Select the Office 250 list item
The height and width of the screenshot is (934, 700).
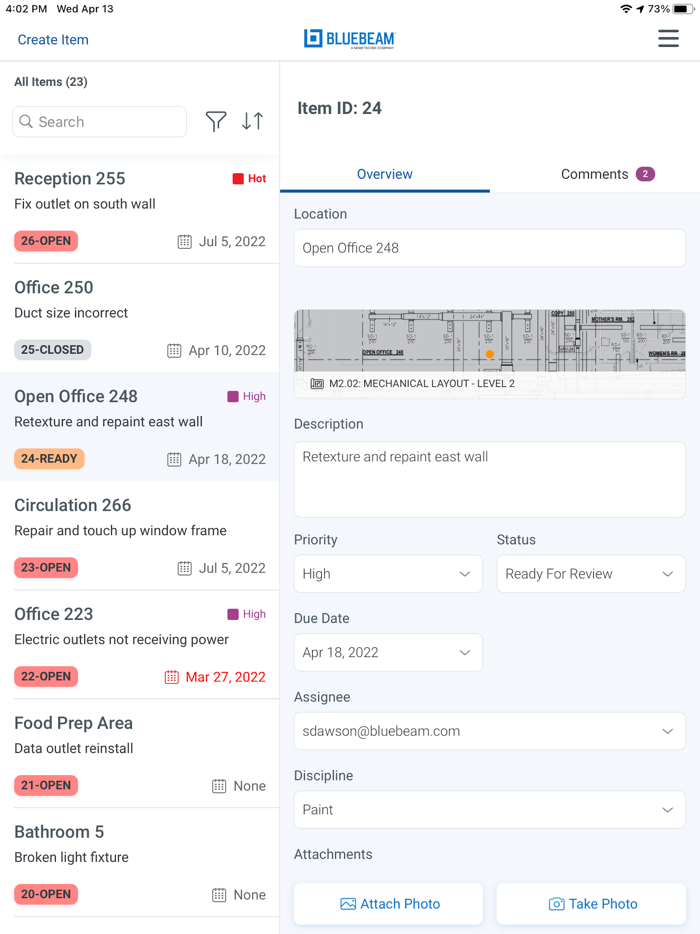[140, 318]
